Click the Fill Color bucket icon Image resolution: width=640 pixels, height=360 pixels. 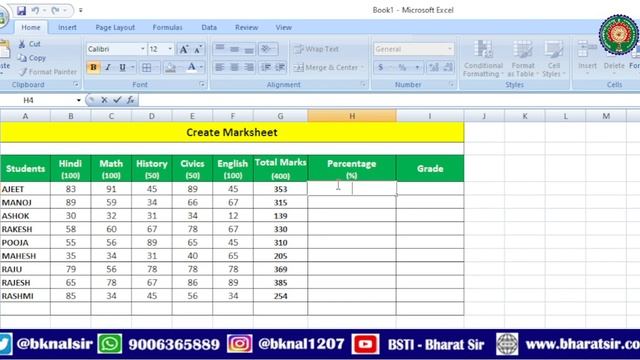[171, 67]
